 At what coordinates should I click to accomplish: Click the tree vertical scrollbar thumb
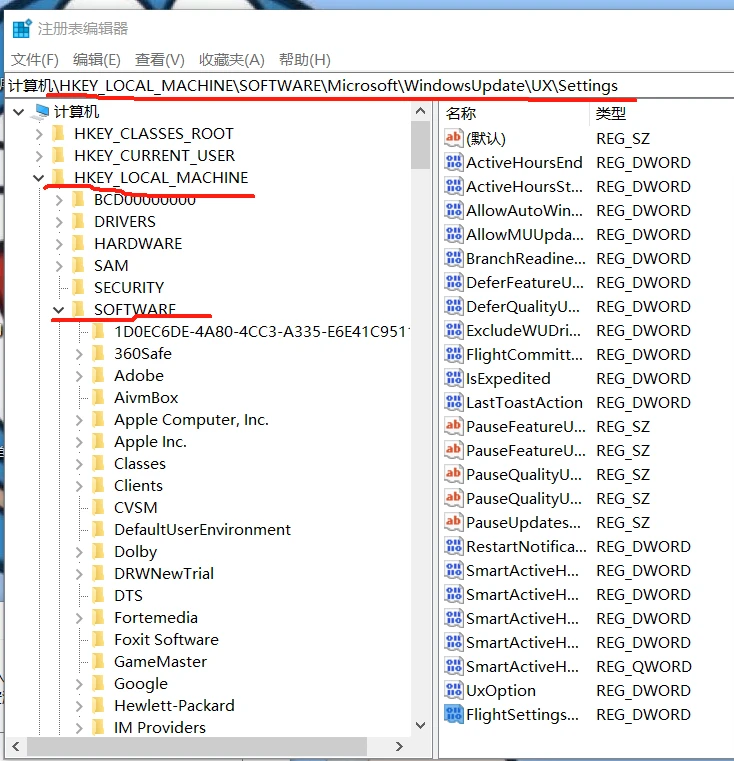[420, 145]
